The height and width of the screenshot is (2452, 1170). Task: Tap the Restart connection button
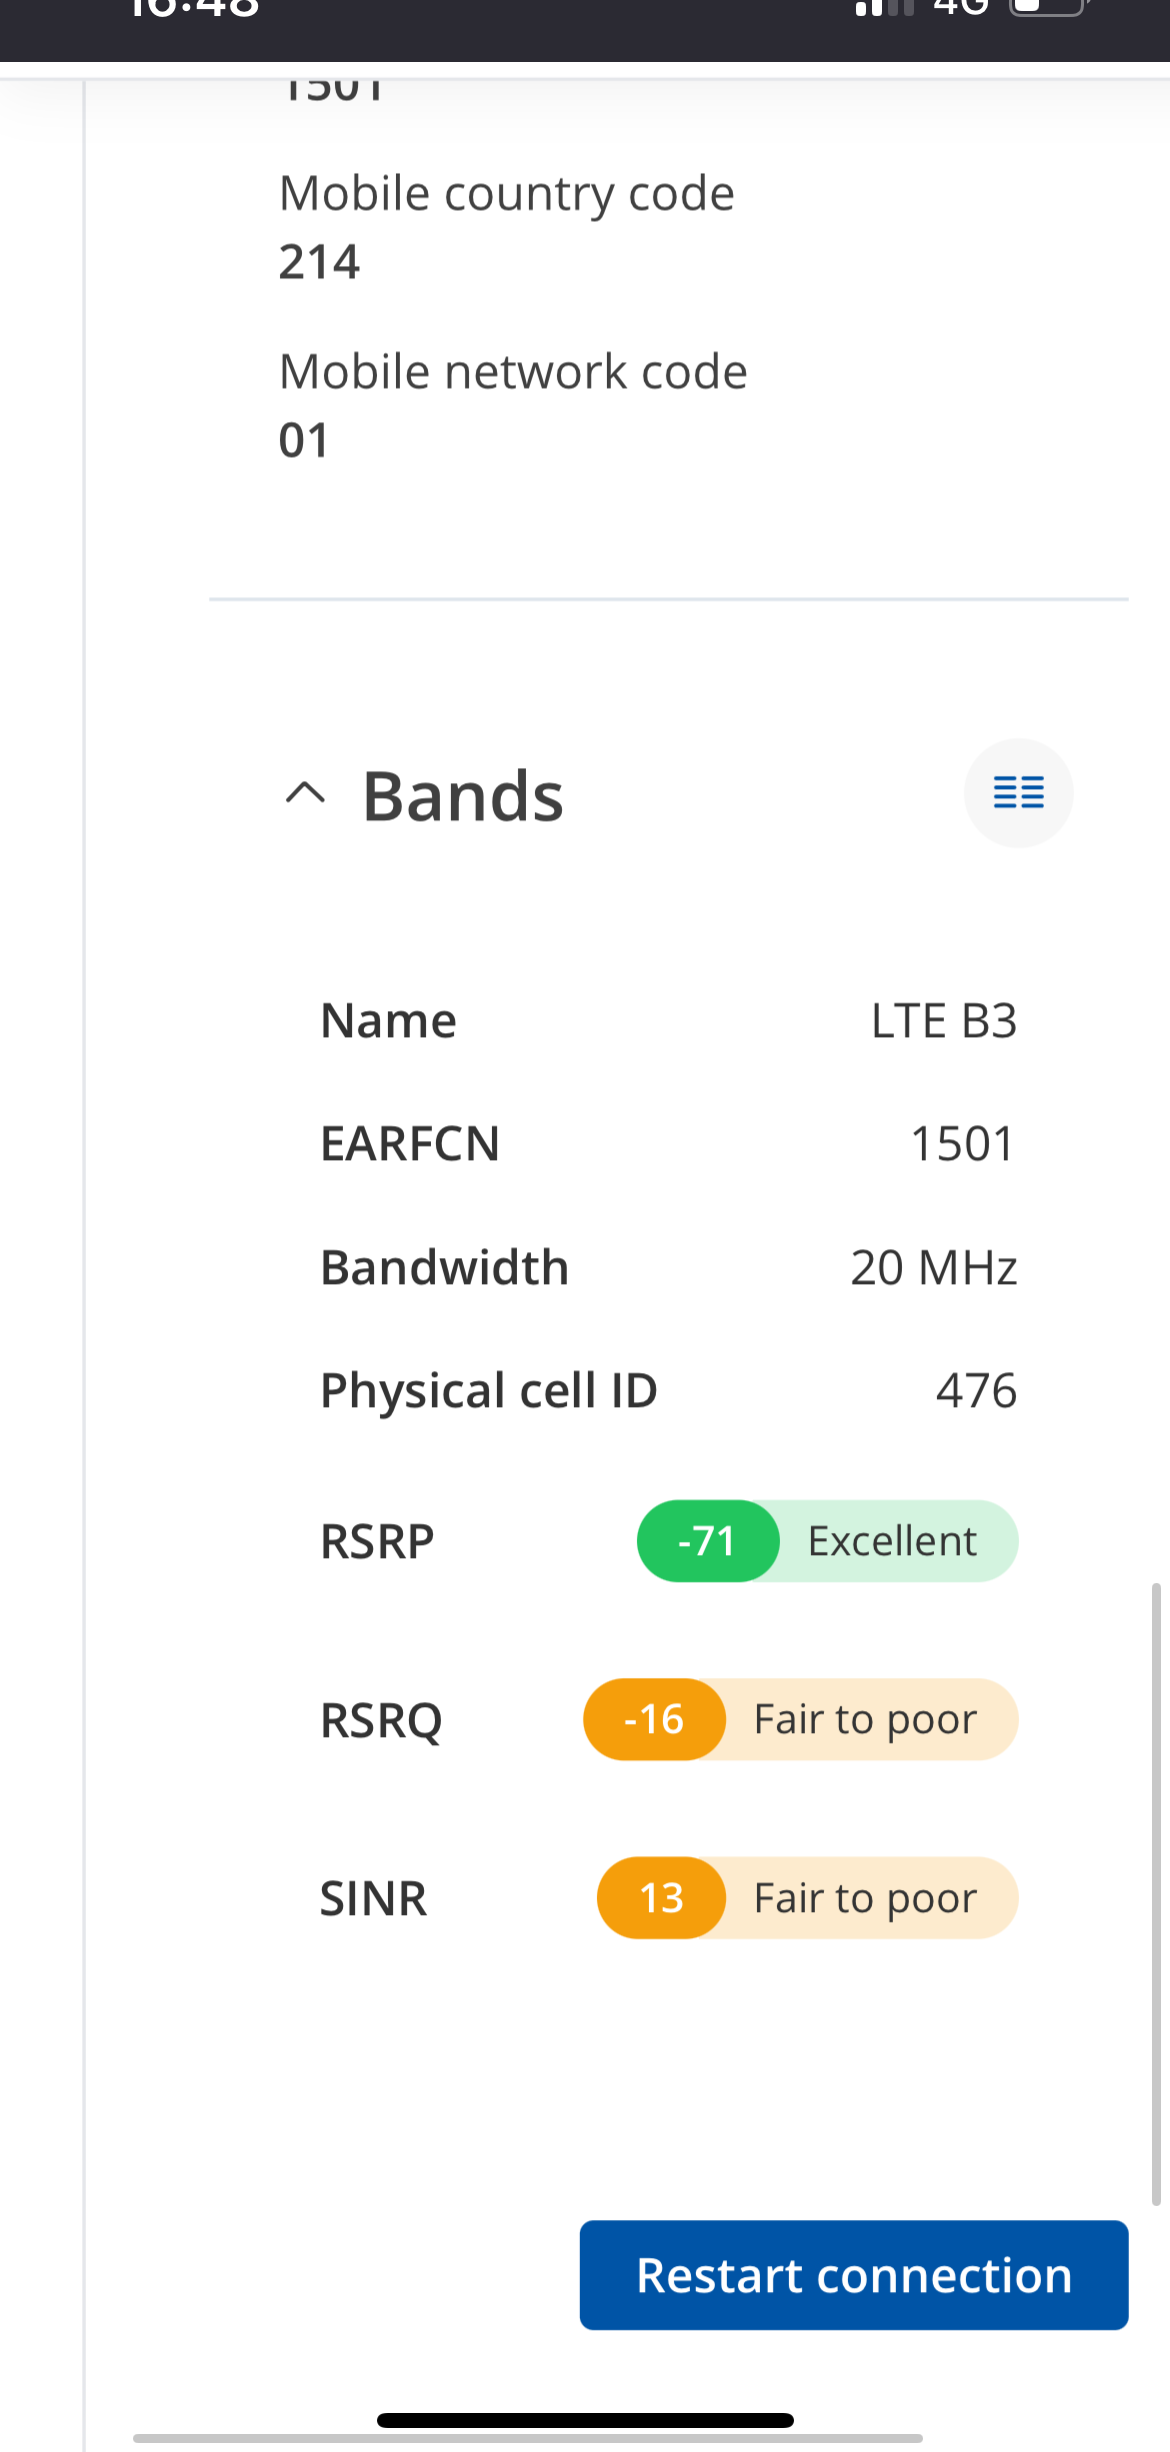[854, 2275]
